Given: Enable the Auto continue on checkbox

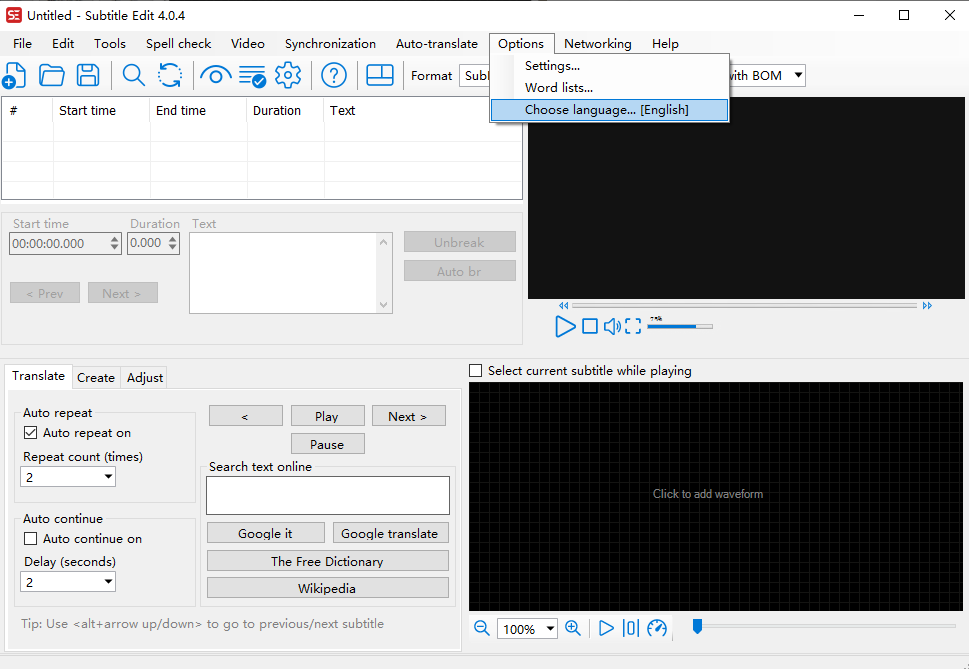Looking at the screenshot, I should pos(31,539).
